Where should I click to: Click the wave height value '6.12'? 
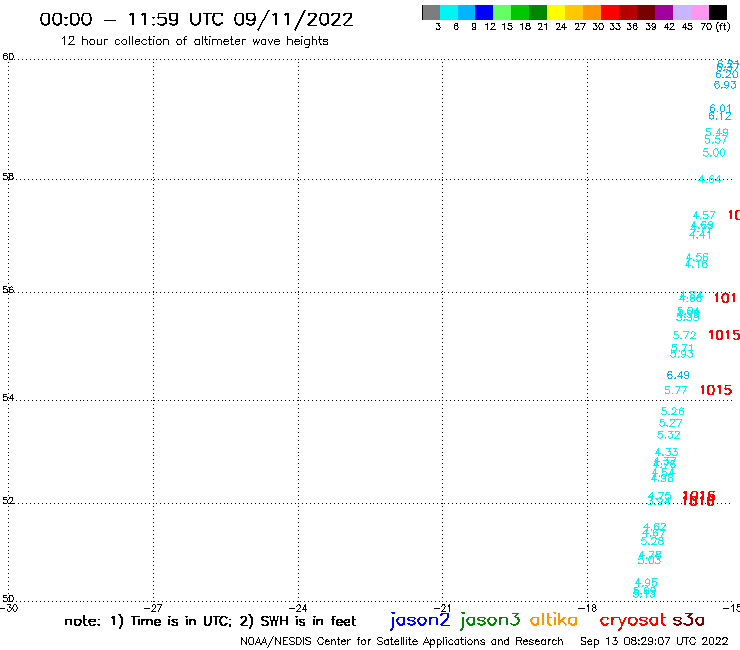[x=720, y=116]
